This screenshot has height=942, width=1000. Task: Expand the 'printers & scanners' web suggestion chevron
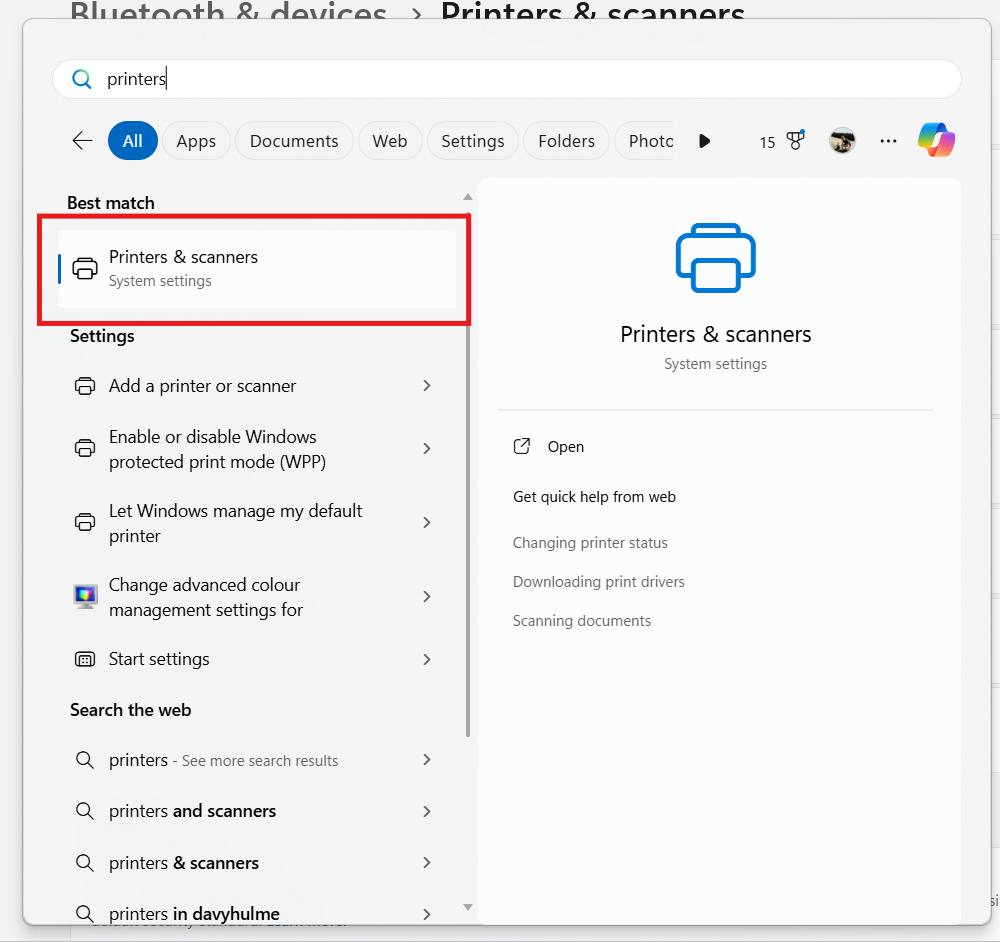point(427,862)
